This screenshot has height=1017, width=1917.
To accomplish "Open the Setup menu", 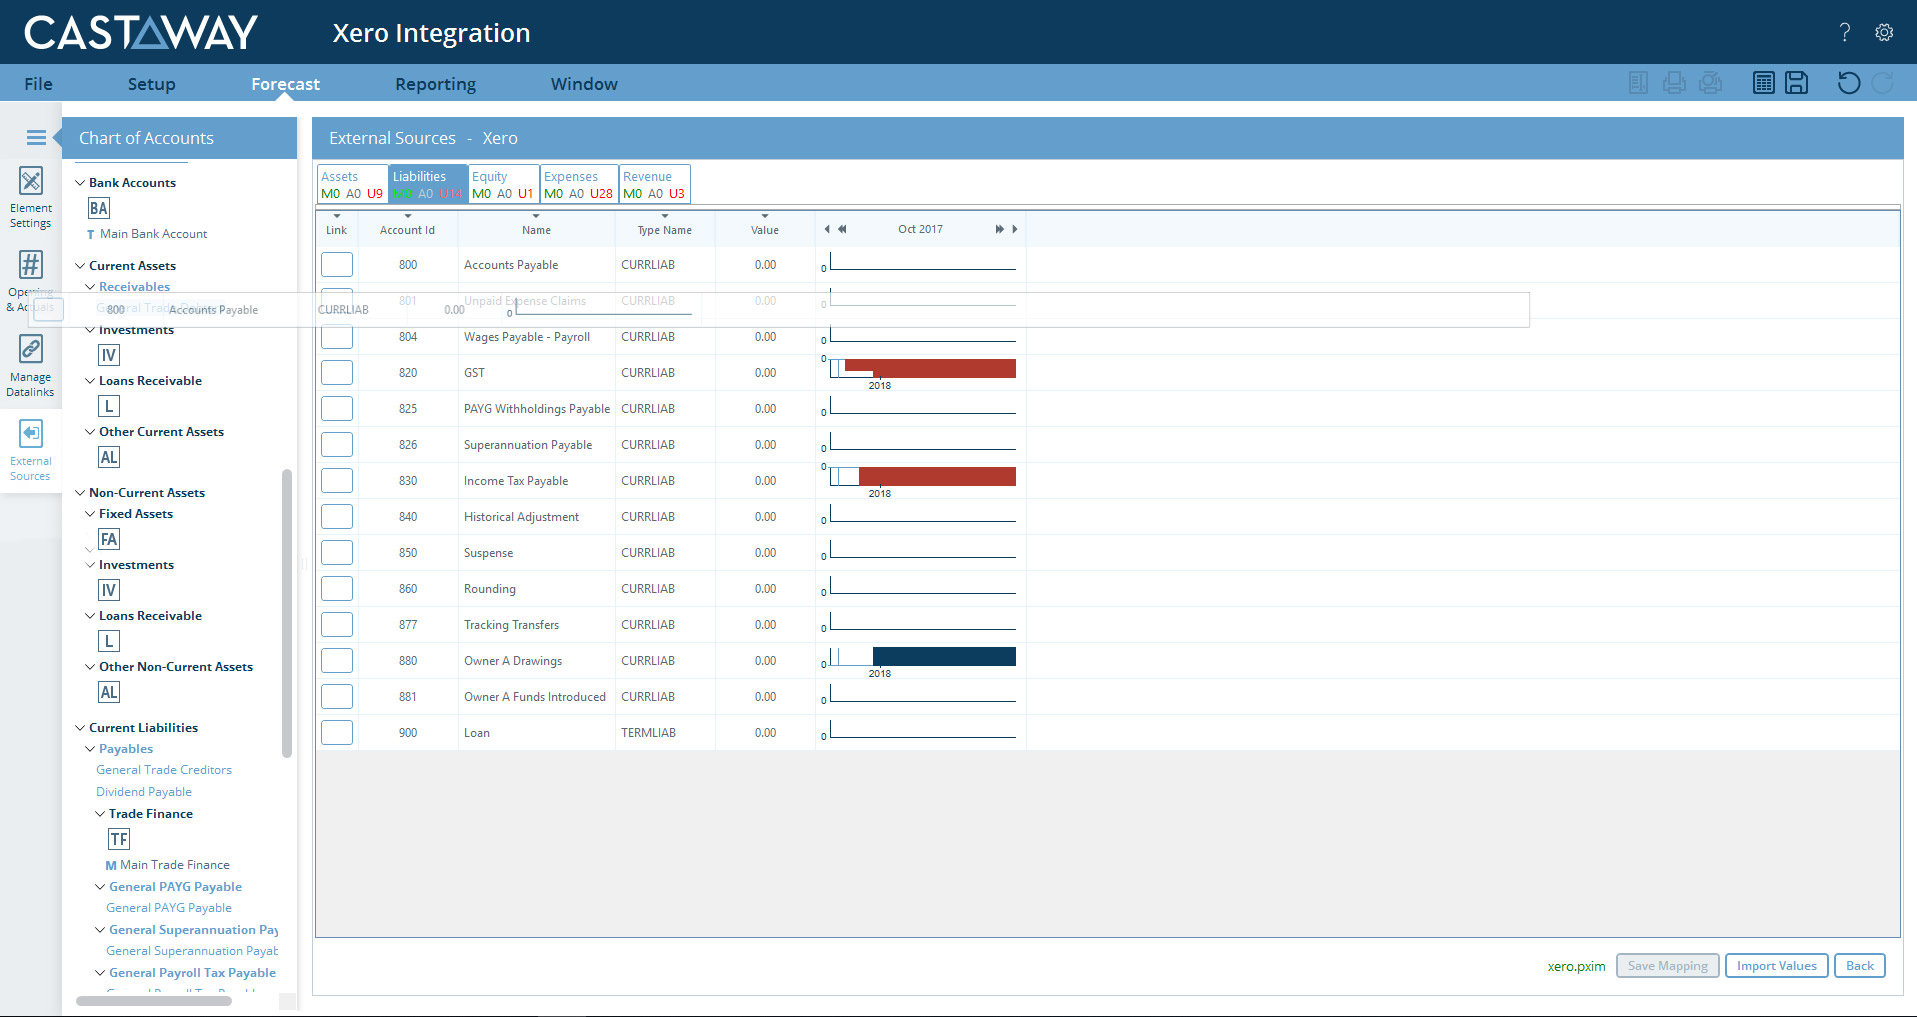I will pos(152,84).
